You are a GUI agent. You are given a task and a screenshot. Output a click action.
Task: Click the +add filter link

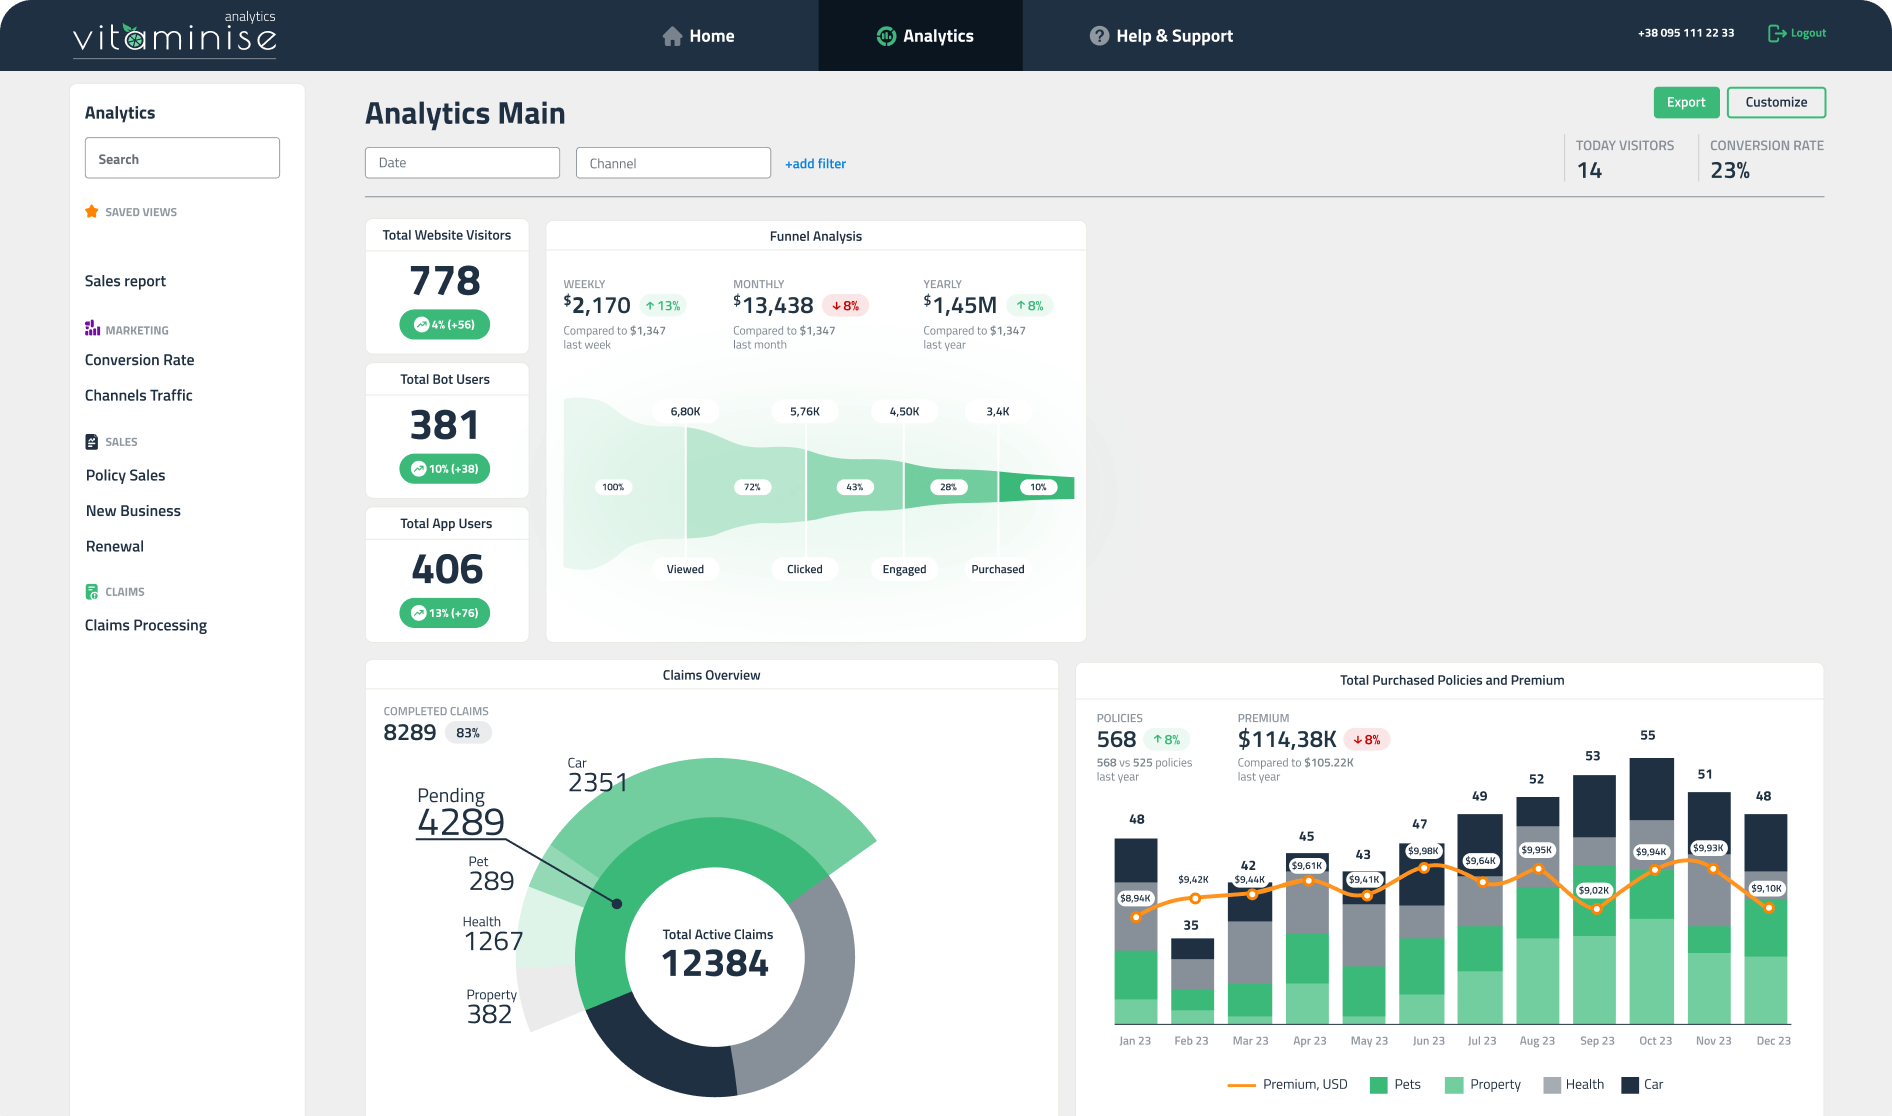coord(815,164)
